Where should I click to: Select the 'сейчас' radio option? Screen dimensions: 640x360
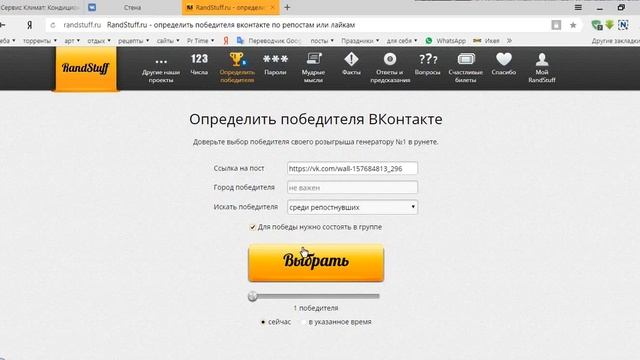coord(263,322)
